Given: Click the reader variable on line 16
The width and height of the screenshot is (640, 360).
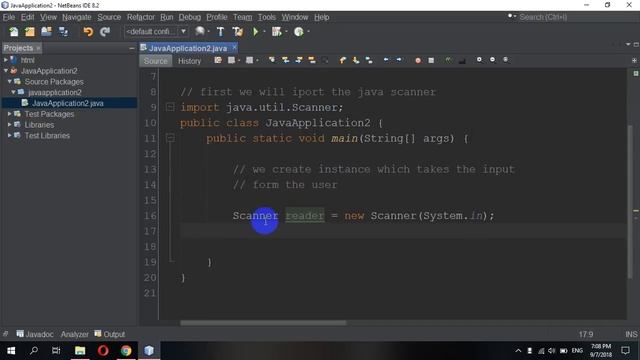Looking at the screenshot, I should coord(305,216).
